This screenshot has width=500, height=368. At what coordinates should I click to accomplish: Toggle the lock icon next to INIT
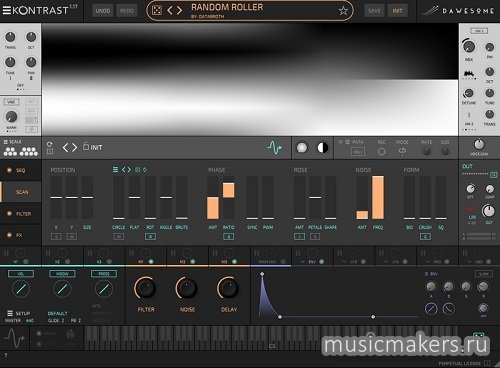[x=86, y=146]
